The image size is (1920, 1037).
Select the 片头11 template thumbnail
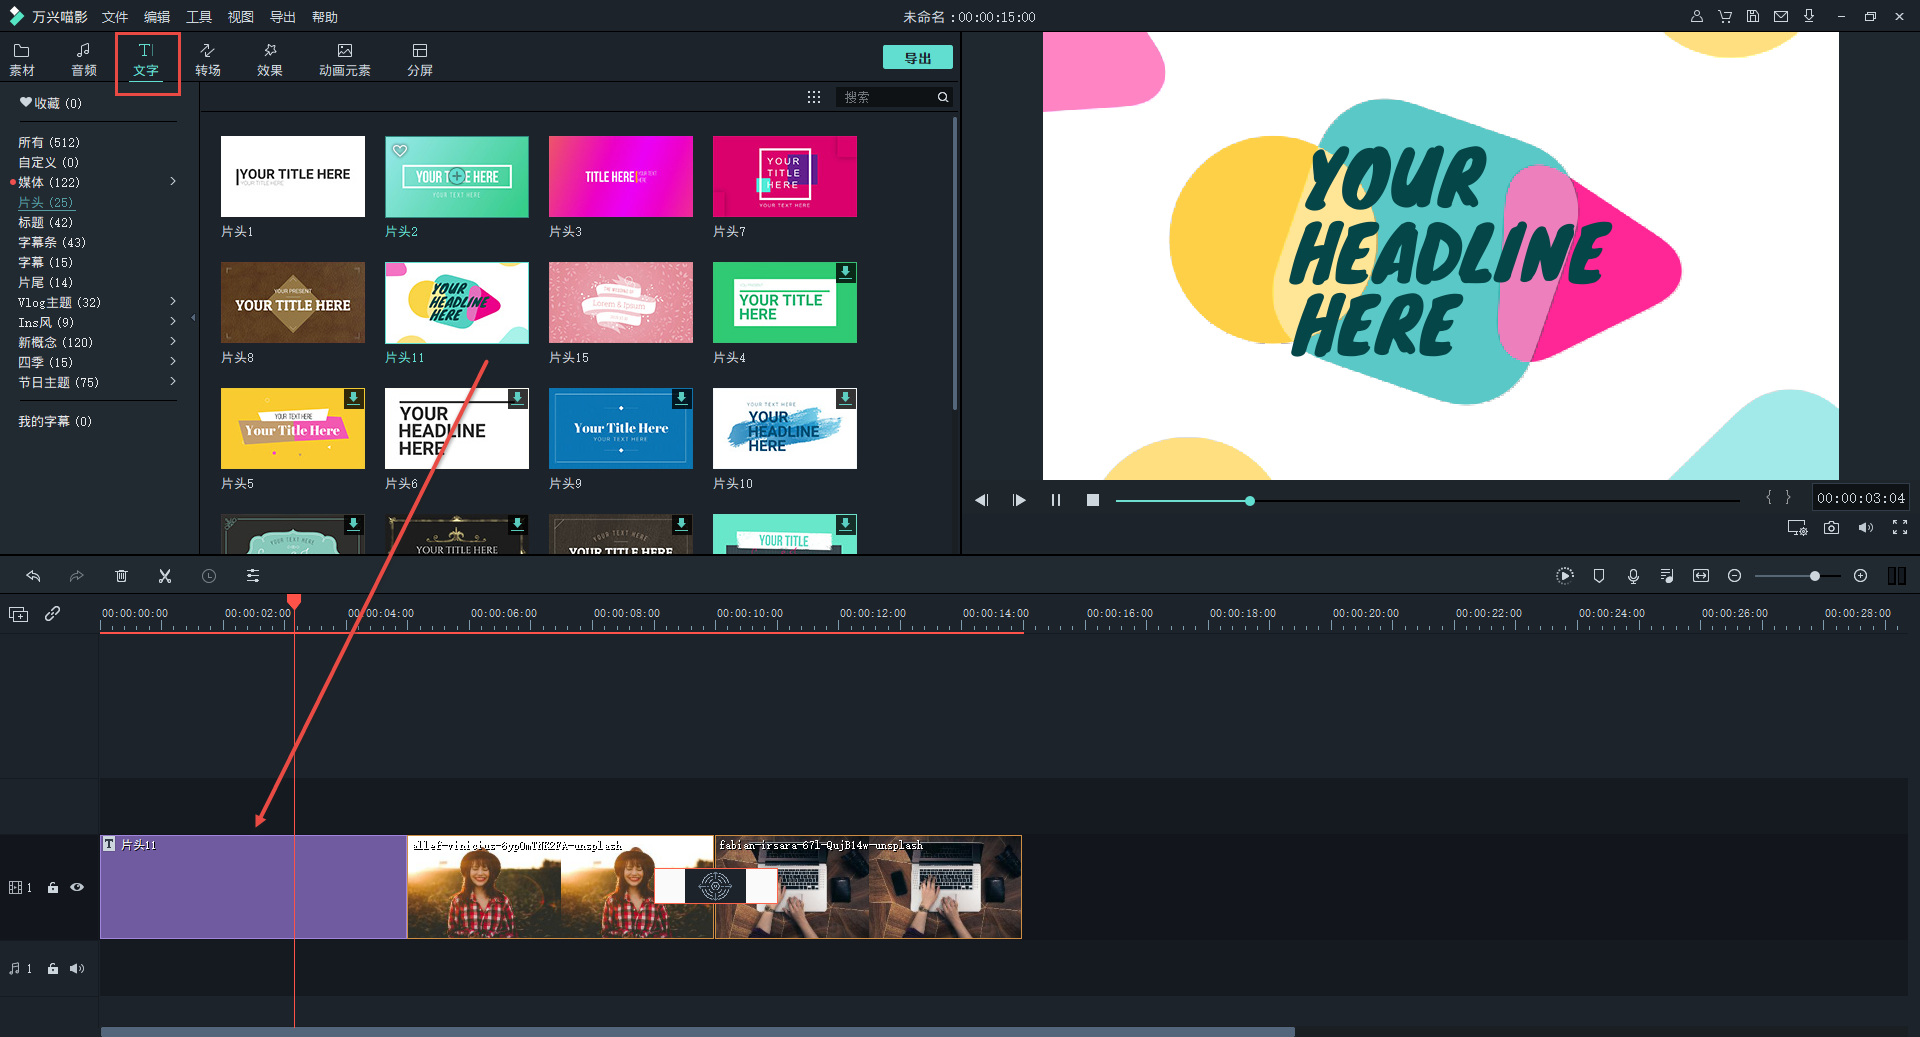coord(456,302)
